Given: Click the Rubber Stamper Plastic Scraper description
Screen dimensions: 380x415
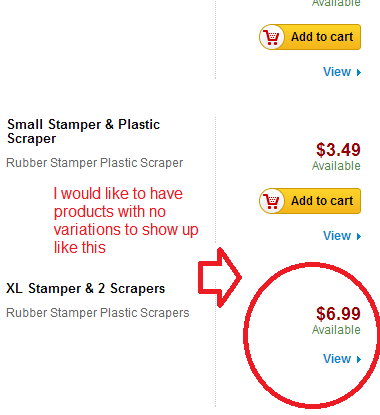Looking at the screenshot, I should (x=95, y=163).
